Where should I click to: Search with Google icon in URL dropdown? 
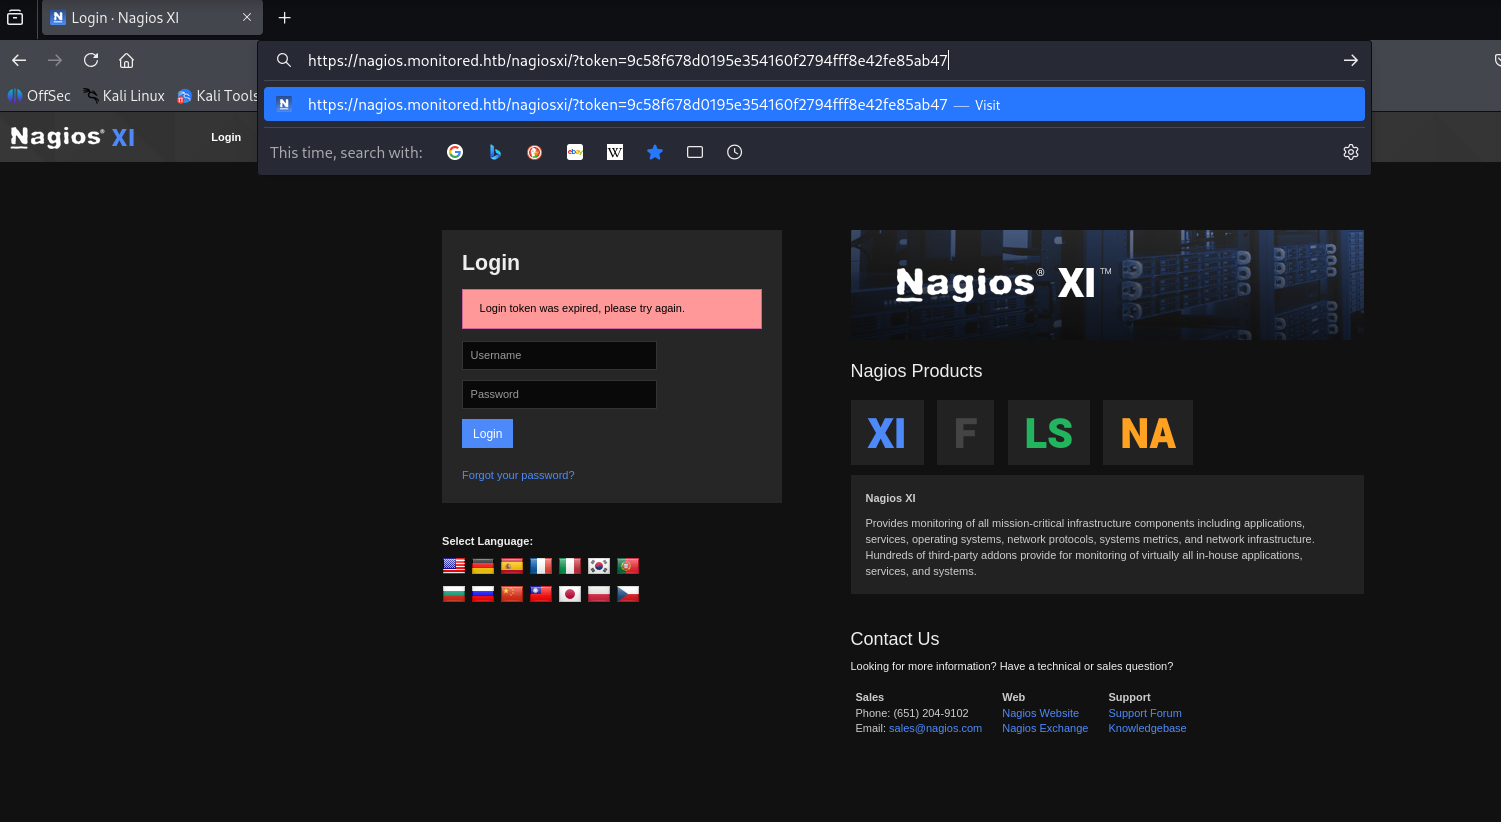click(x=455, y=152)
